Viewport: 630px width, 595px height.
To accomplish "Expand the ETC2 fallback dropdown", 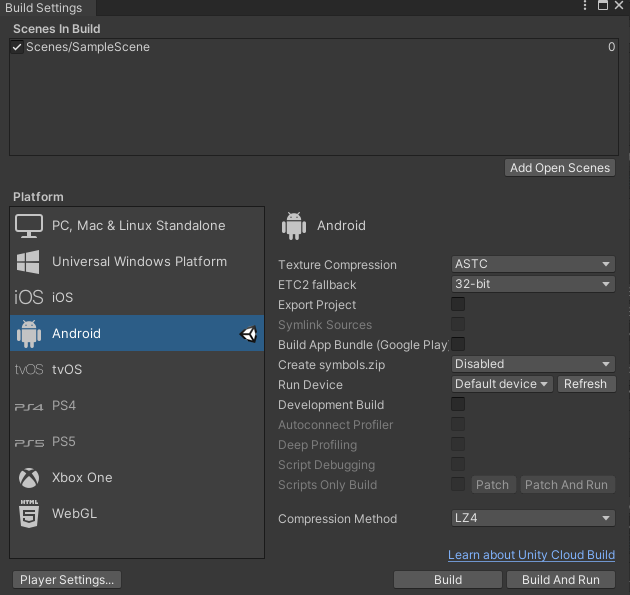I will [533, 285].
